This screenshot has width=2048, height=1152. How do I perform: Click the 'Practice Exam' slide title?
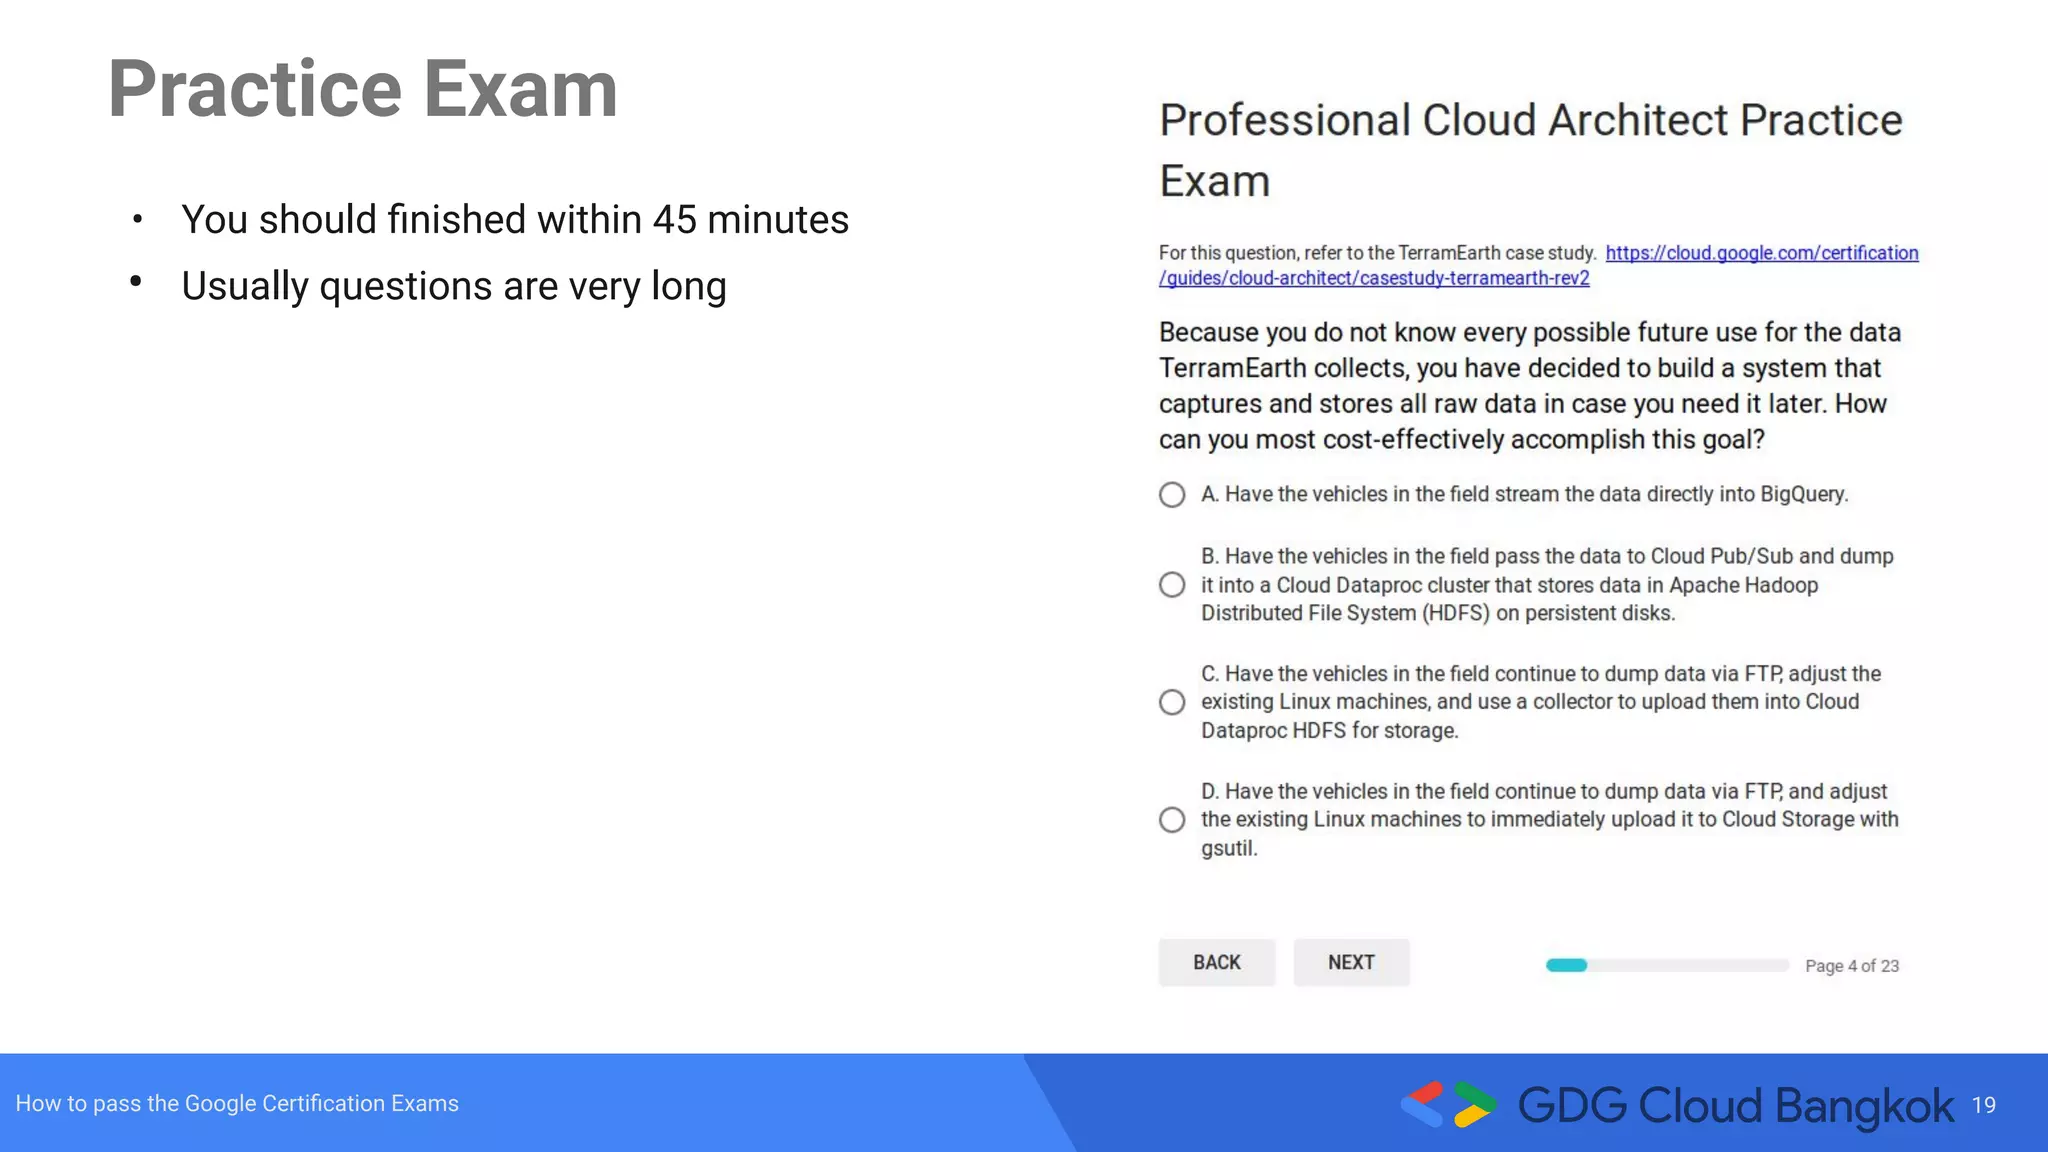(363, 89)
